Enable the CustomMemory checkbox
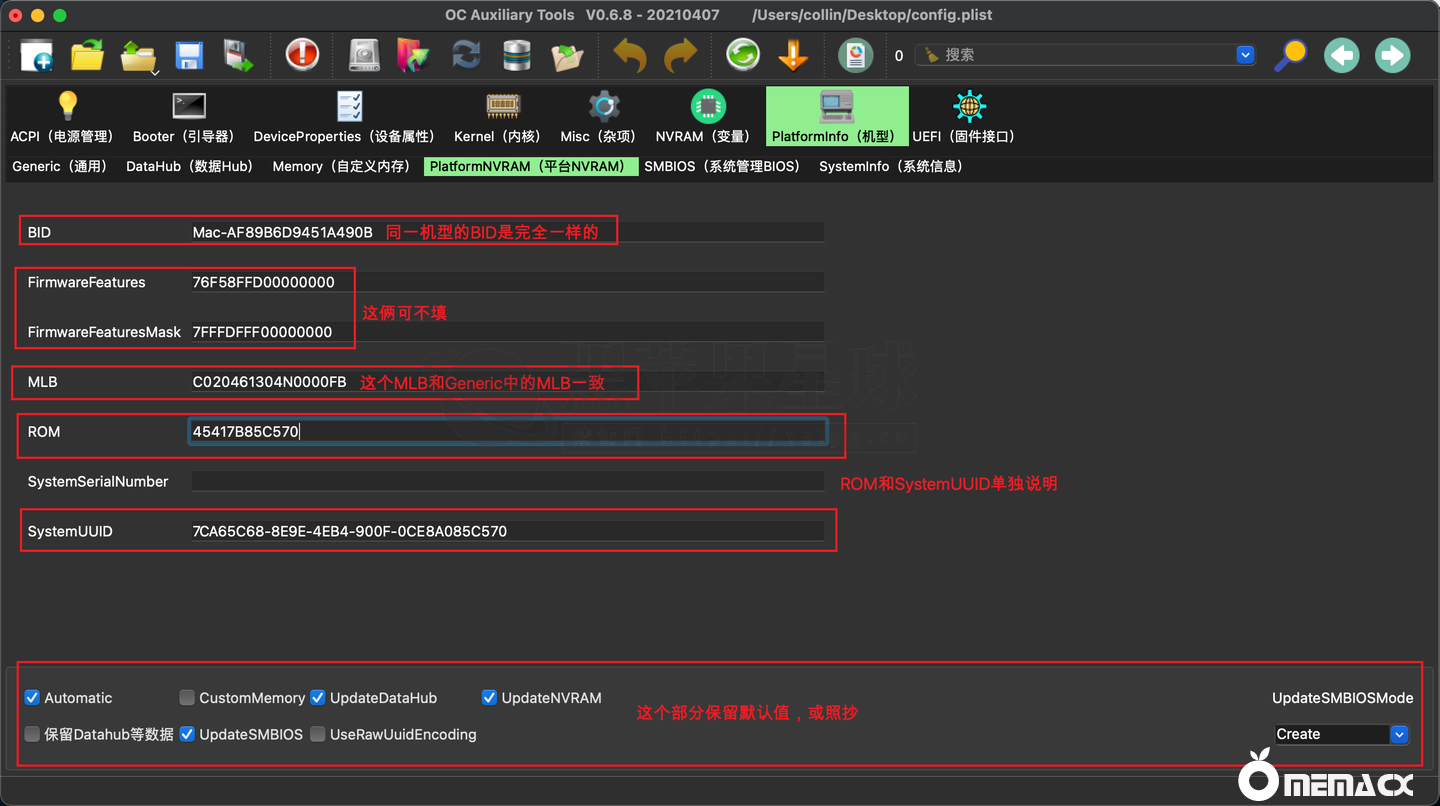Screen dimensions: 1440x806 [187, 698]
